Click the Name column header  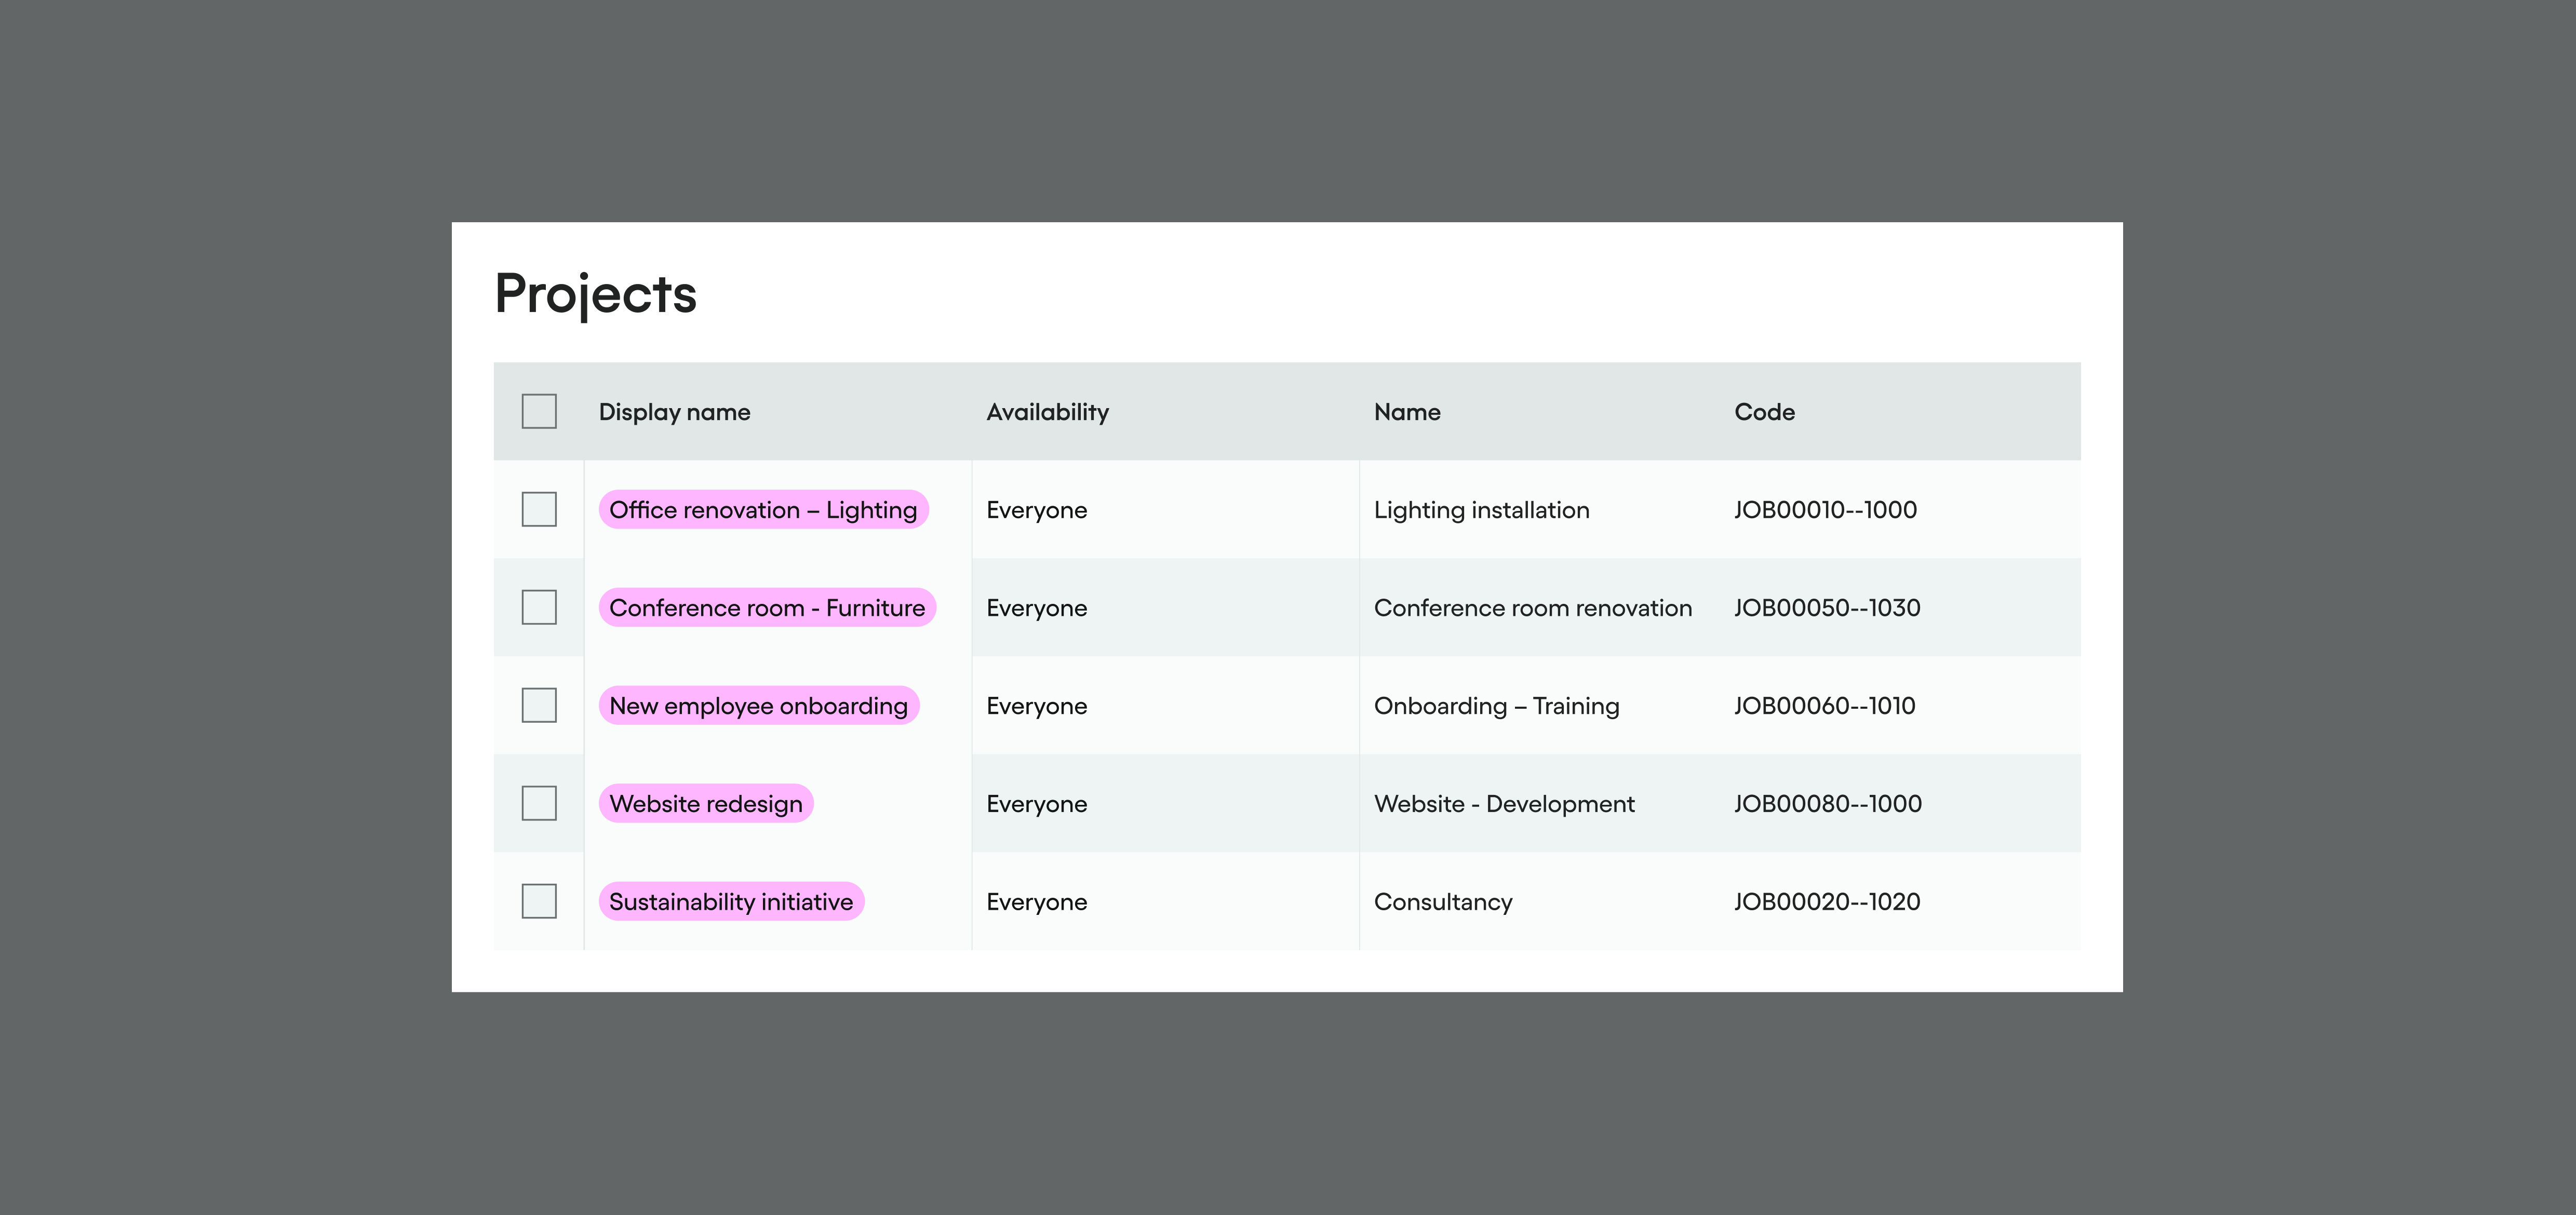tap(1407, 412)
